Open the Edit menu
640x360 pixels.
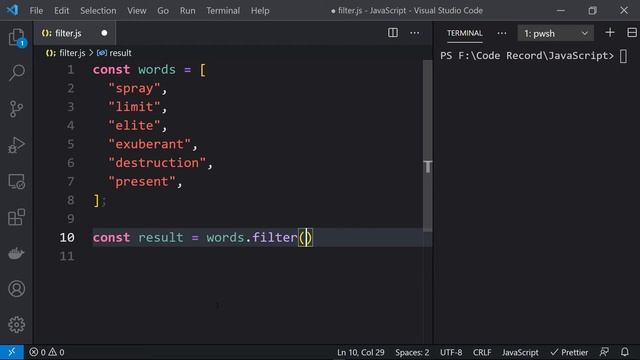point(61,11)
